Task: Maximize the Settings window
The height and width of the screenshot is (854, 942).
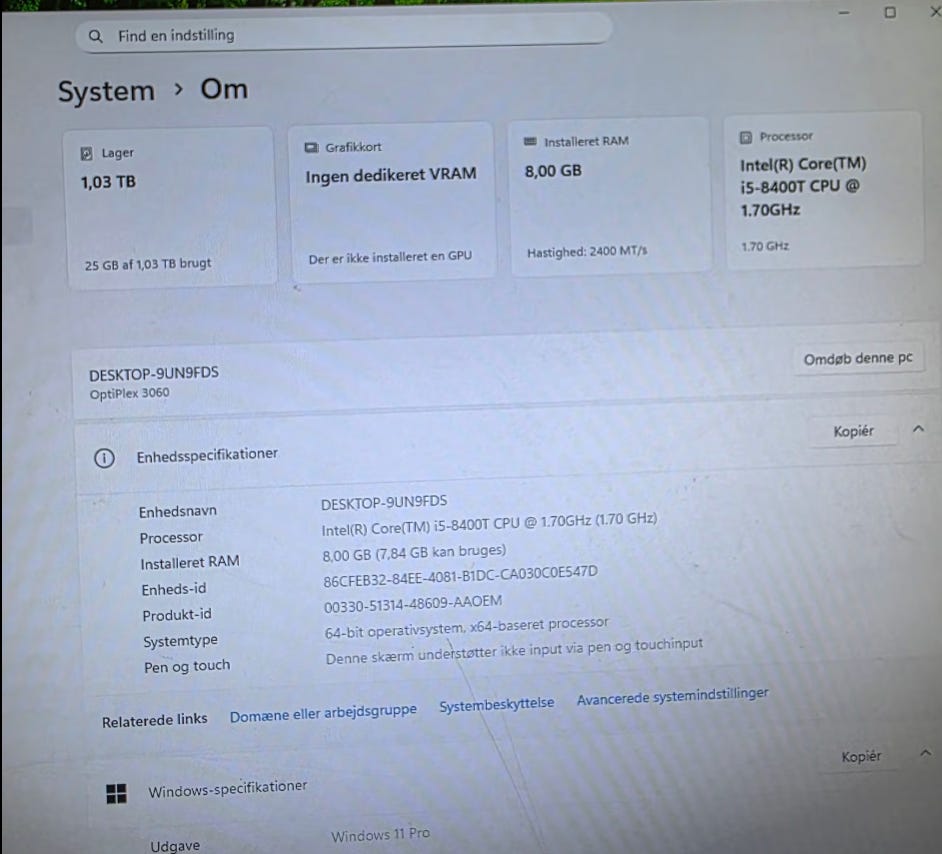Action: click(x=890, y=12)
